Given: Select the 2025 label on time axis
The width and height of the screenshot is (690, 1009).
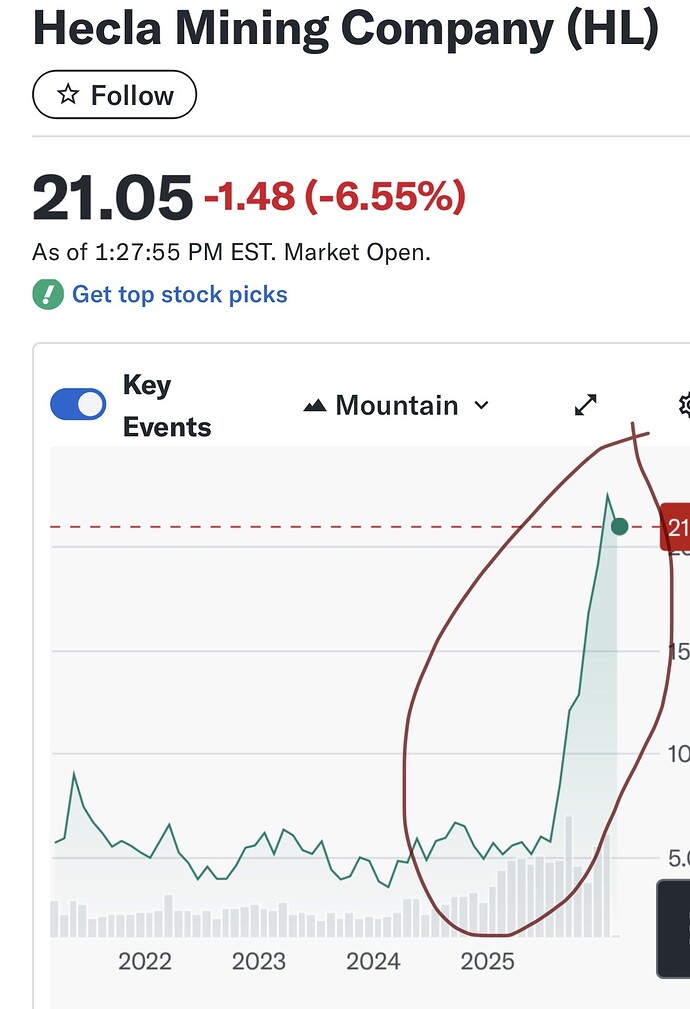Looking at the screenshot, I should 487,962.
